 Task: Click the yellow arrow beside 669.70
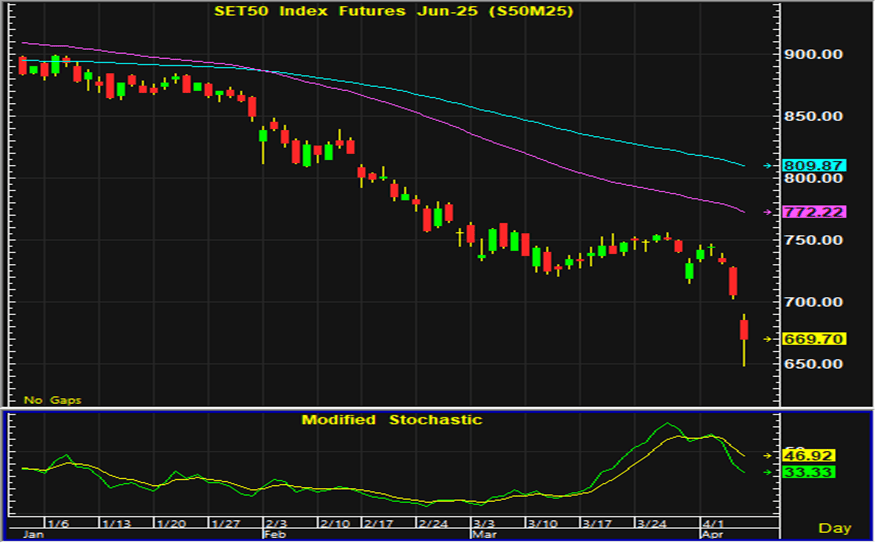point(767,339)
